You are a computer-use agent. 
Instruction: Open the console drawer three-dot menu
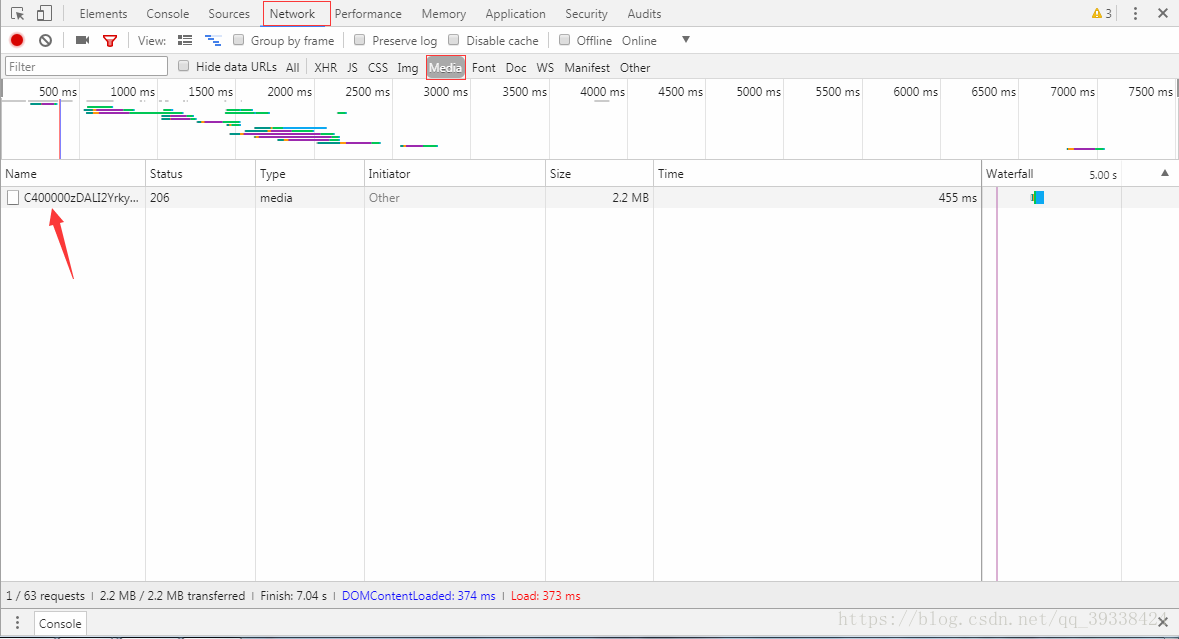[x=17, y=623]
